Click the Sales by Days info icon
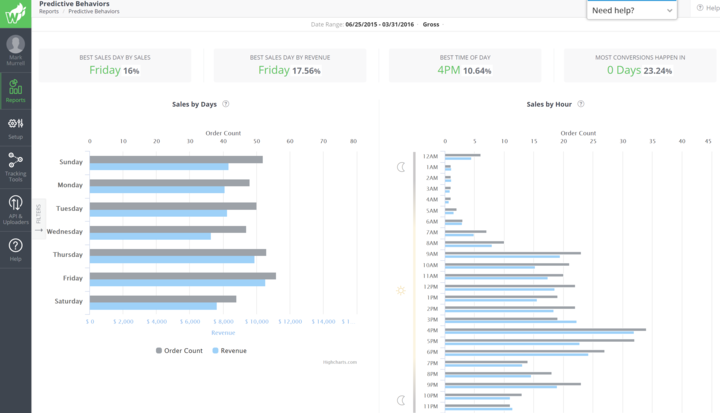This screenshot has width=720, height=413. point(225,104)
